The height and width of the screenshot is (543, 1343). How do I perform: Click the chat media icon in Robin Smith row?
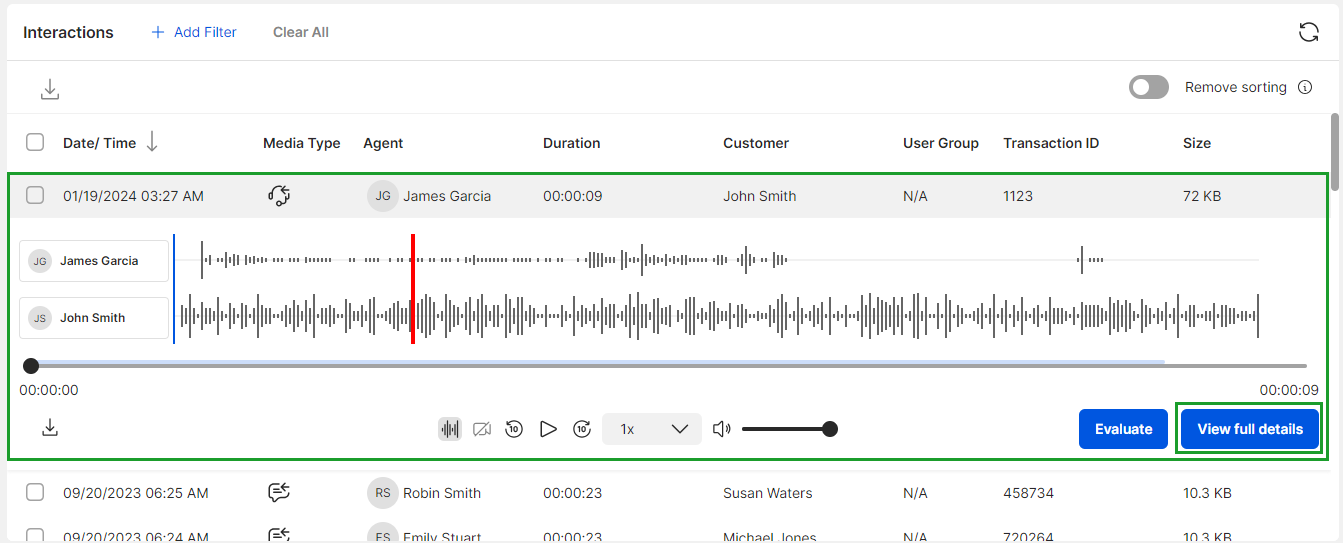[279, 492]
